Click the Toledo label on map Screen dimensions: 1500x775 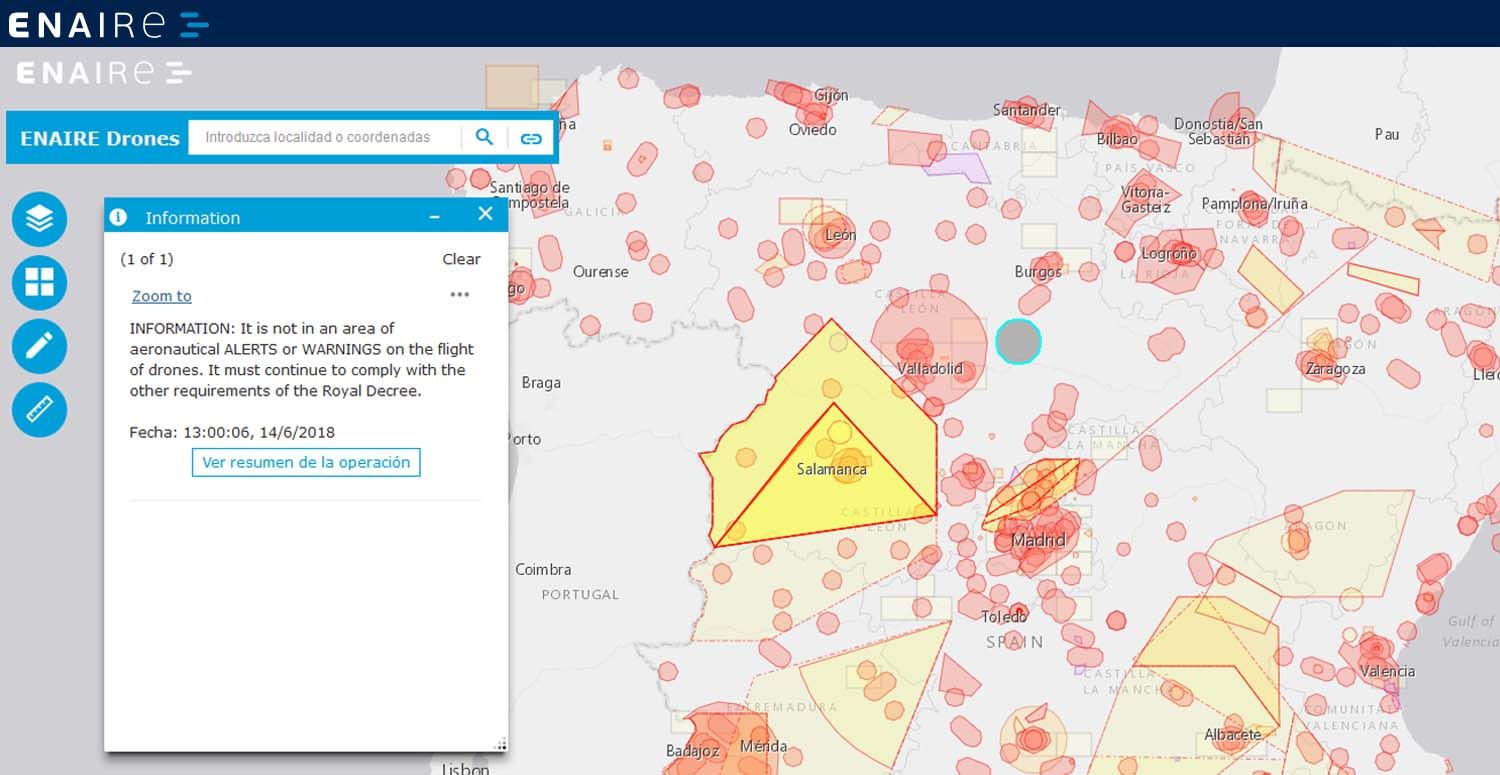[x=1003, y=616]
